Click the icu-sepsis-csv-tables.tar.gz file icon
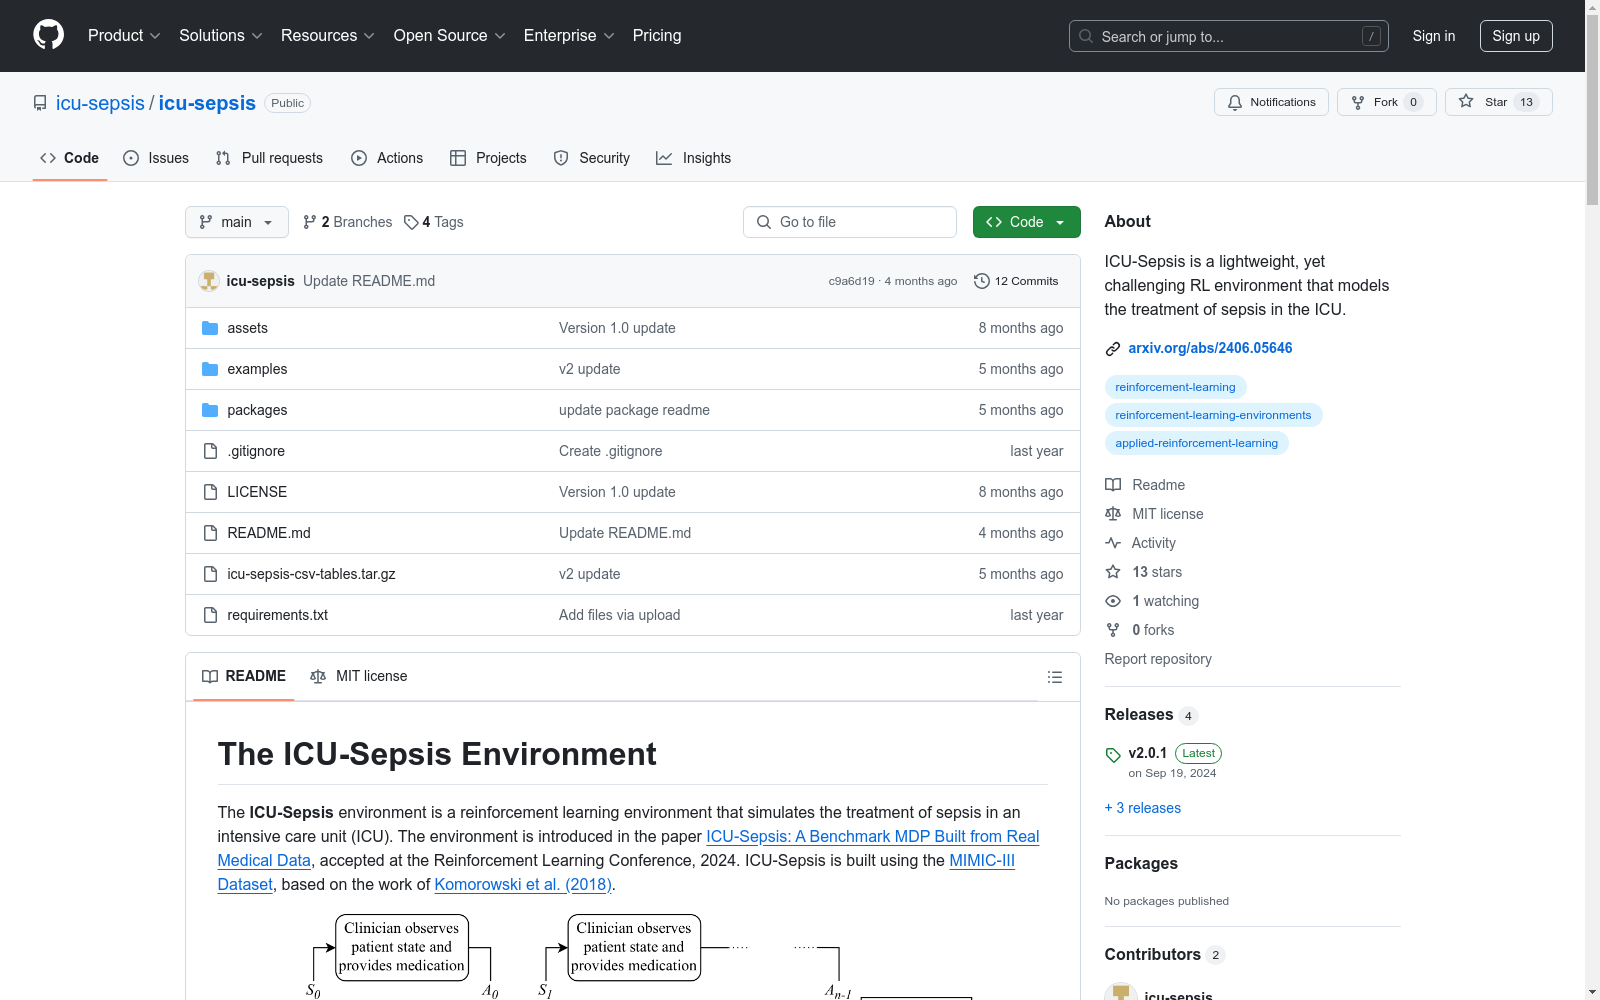Screen dimensions: 1600x1000 [x=210, y=574]
